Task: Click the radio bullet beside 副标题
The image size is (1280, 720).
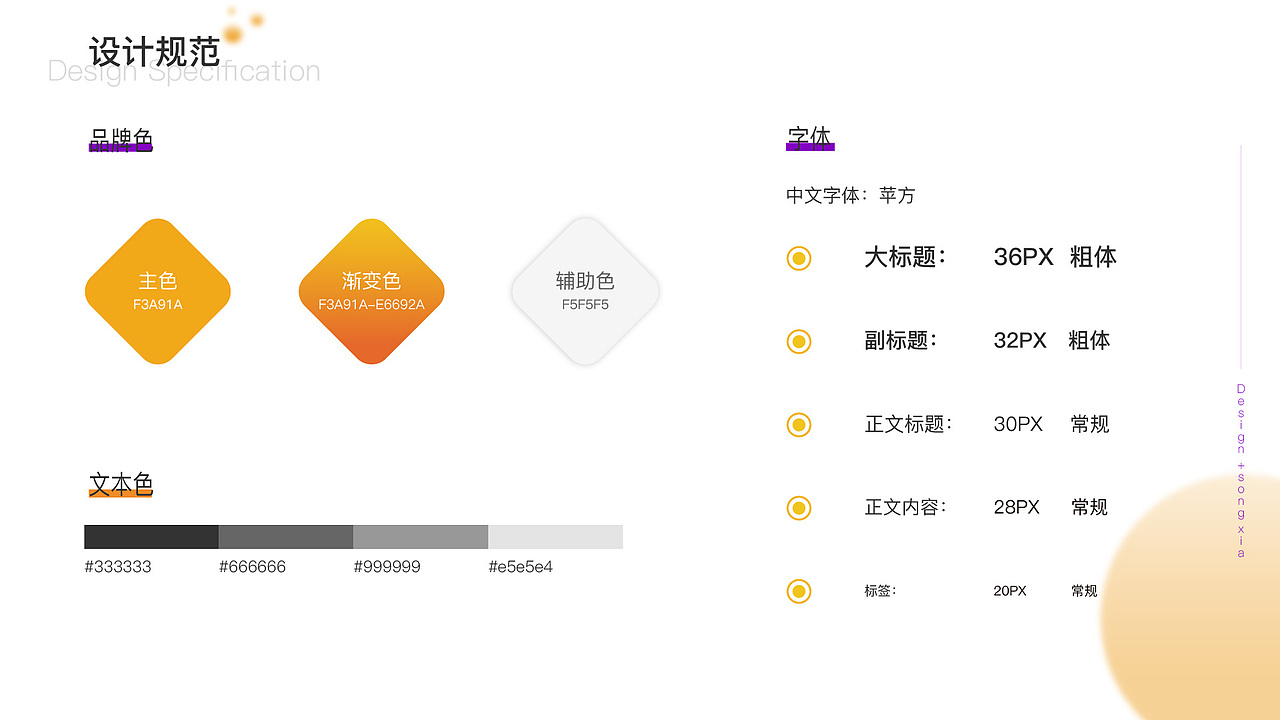Action: pos(798,342)
